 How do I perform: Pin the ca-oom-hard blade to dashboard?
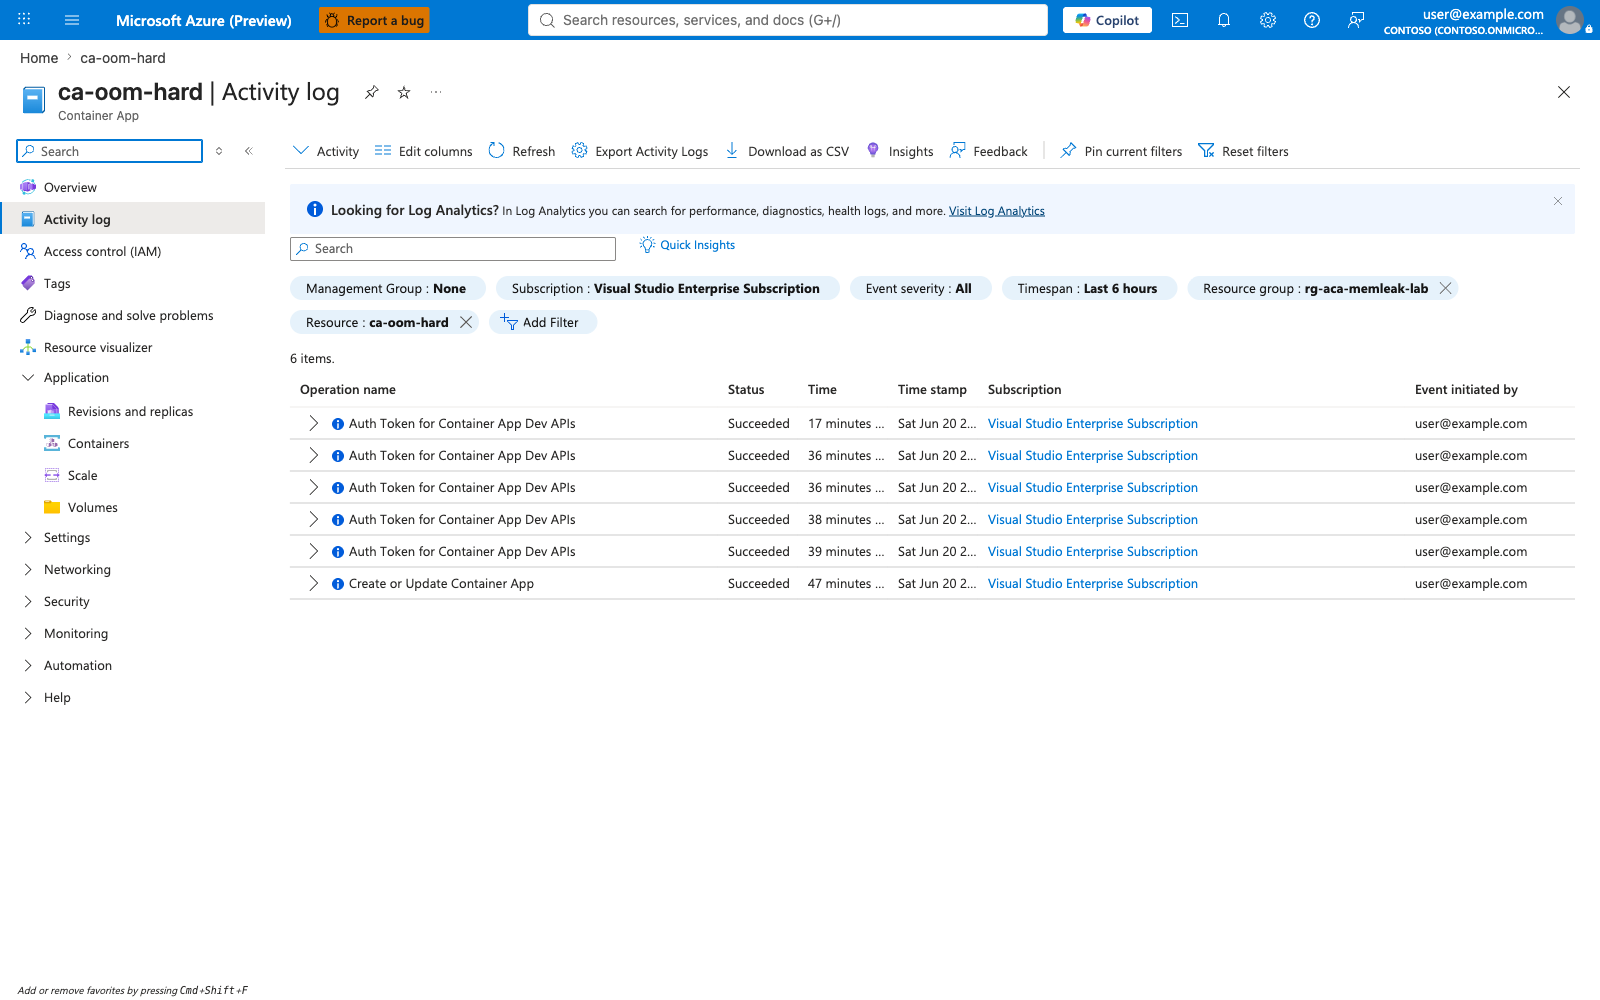pyautogui.click(x=372, y=92)
